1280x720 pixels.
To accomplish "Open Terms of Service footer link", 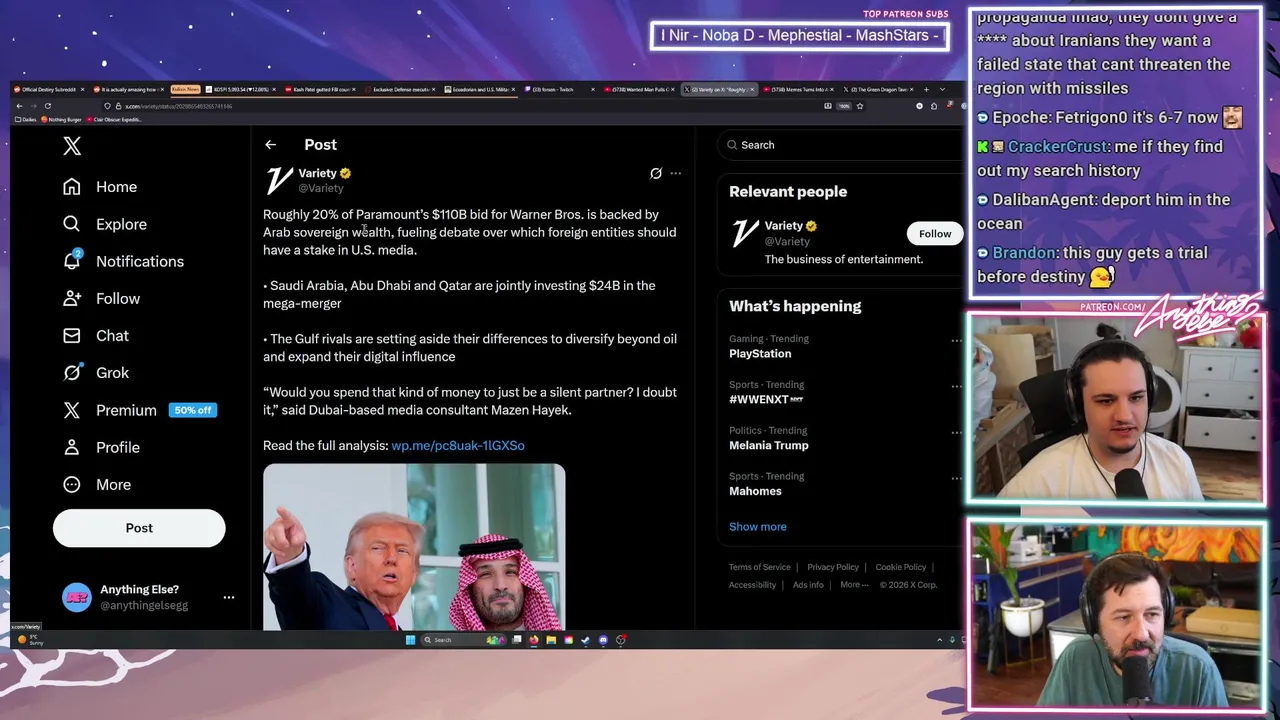I will pyautogui.click(x=759, y=567).
